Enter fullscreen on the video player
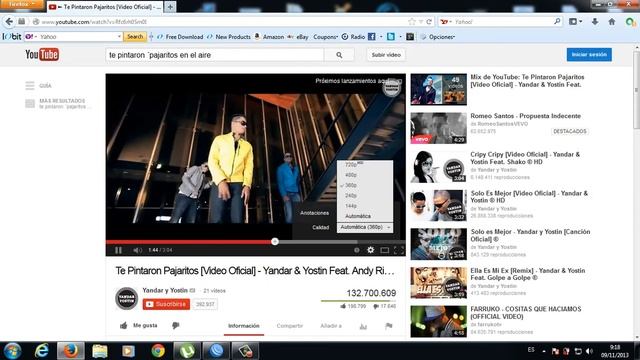The width and height of the screenshot is (640, 360). tap(398, 250)
